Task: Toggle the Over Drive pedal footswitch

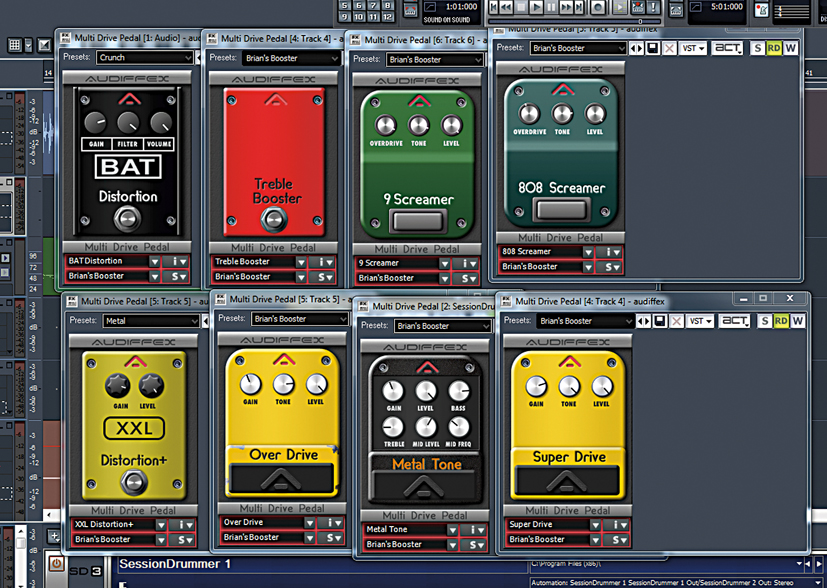Action: [x=282, y=479]
